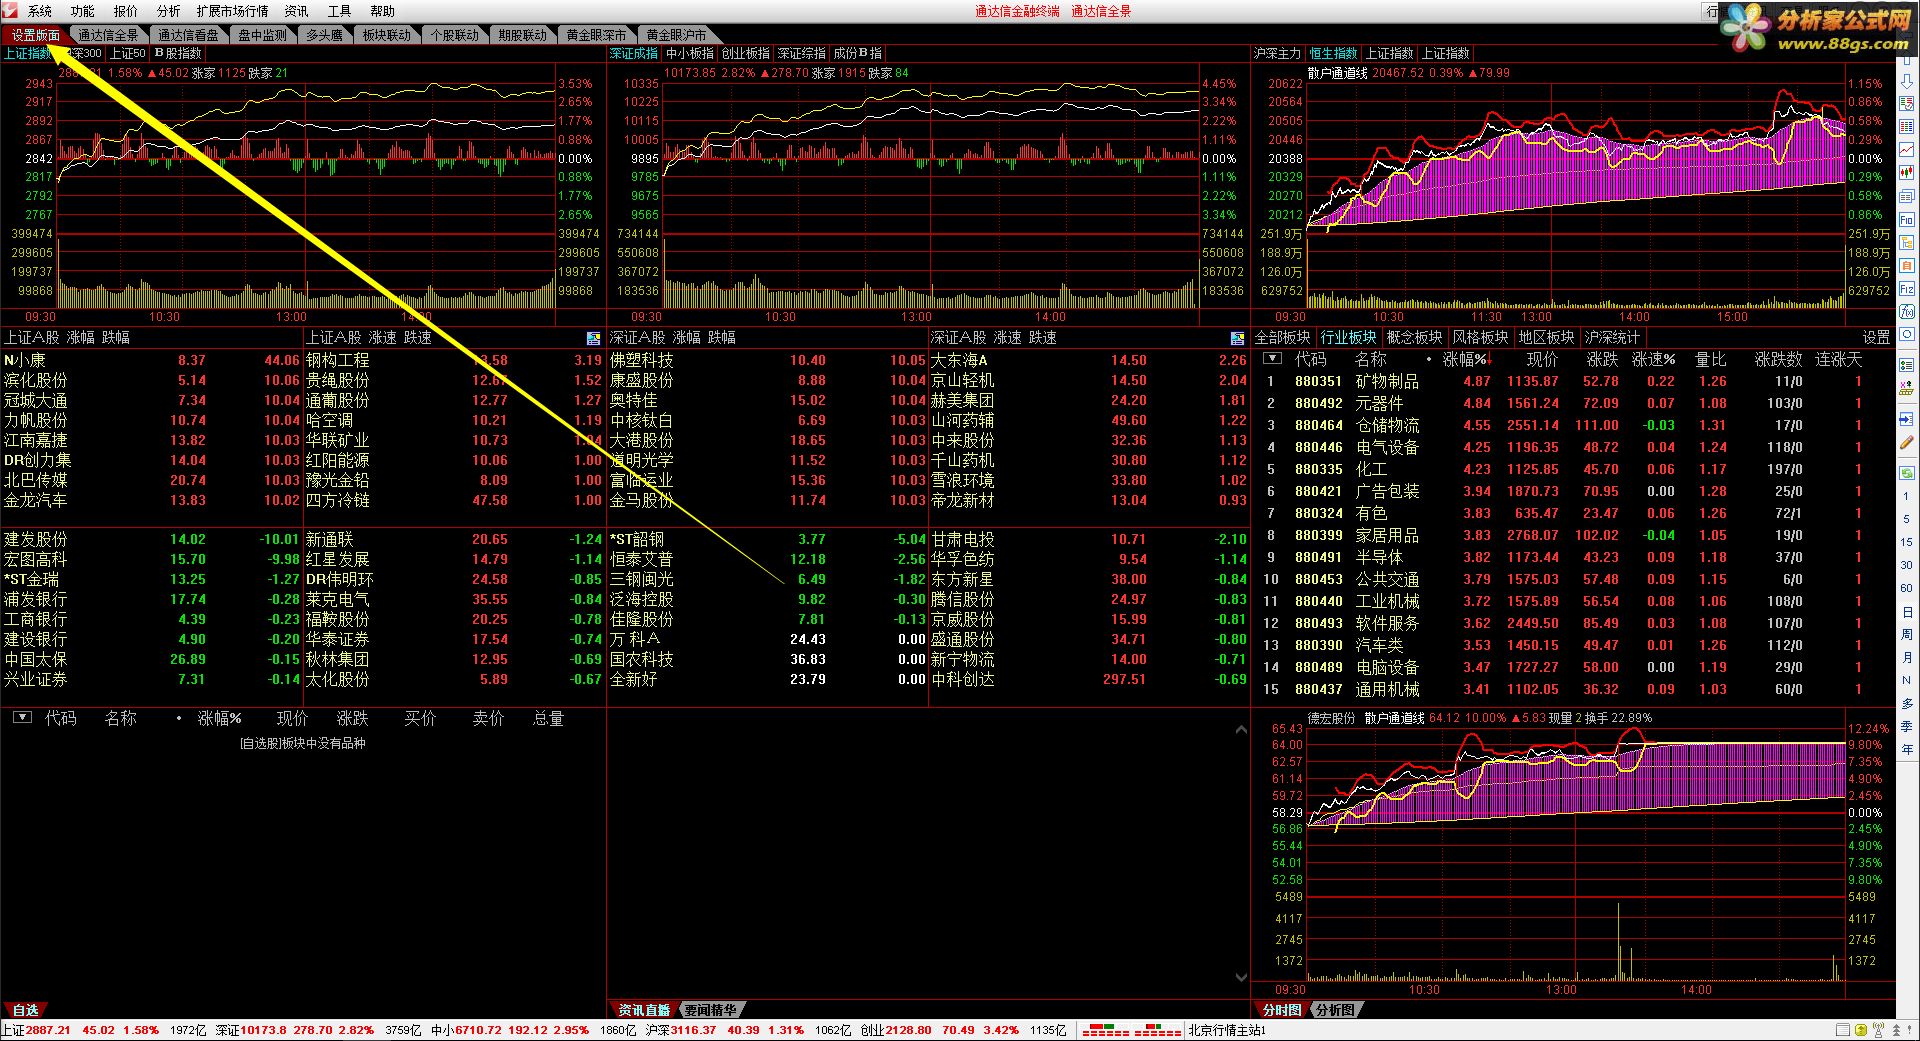1920x1041 pixels.
Task: Open the F12 trading icon in sidebar
Action: coord(1907,289)
